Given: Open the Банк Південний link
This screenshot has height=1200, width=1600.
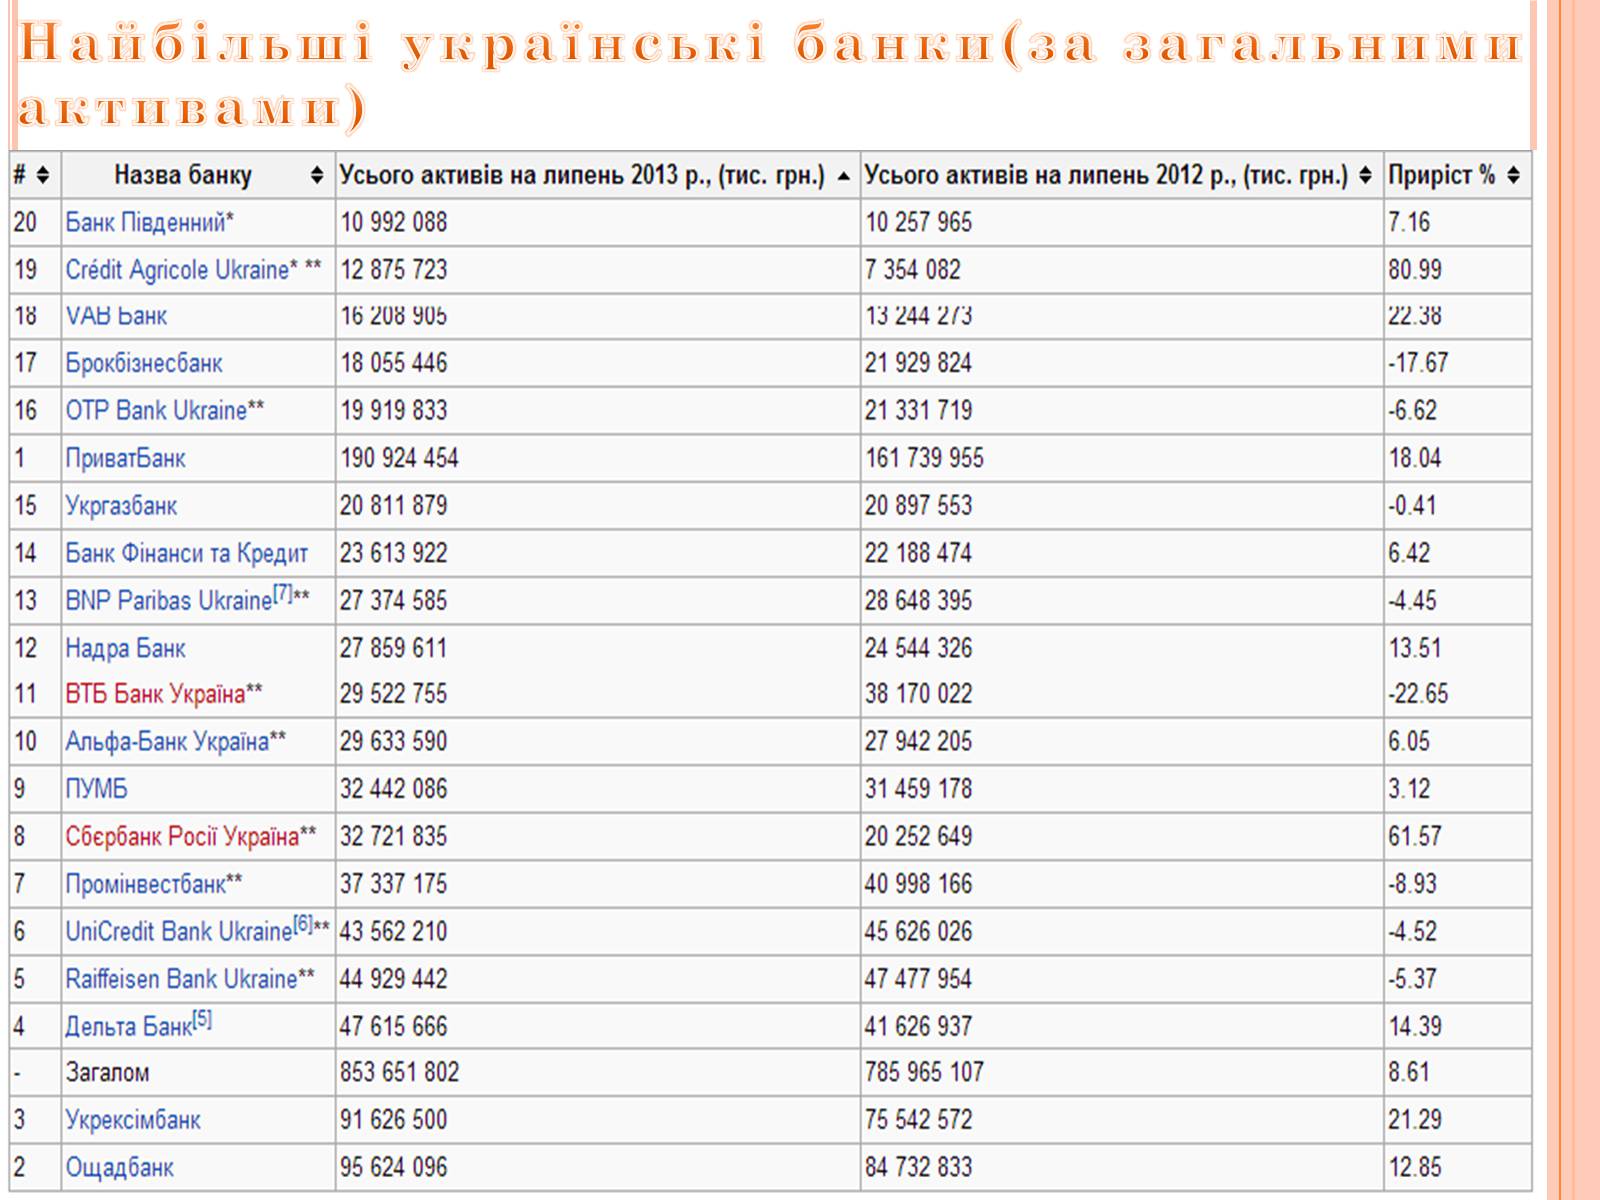Looking at the screenshot, I should coord(146,222).
